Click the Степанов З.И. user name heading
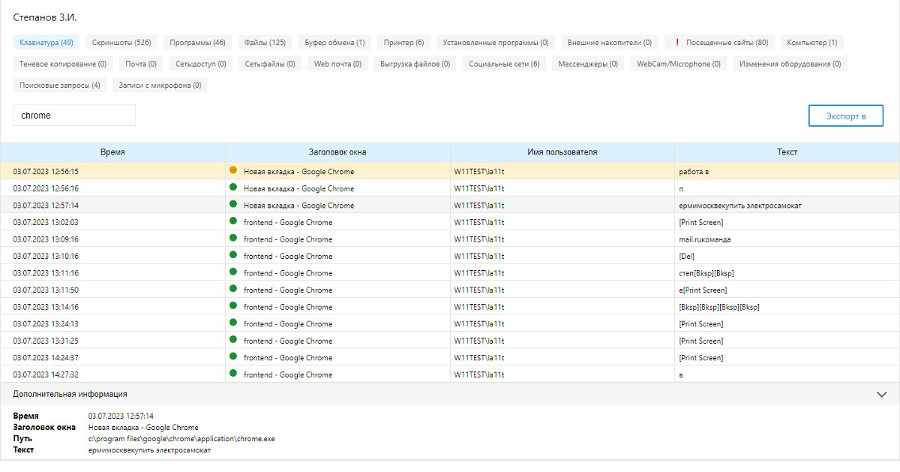Screen dimensions: 900x472 coord(45,18)
